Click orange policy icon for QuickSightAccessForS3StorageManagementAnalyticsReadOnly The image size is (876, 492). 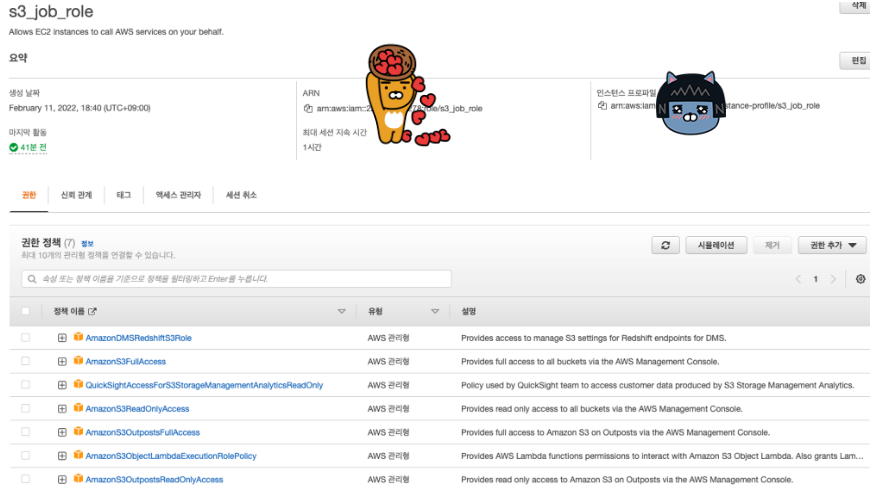click(x=78, y=384)
